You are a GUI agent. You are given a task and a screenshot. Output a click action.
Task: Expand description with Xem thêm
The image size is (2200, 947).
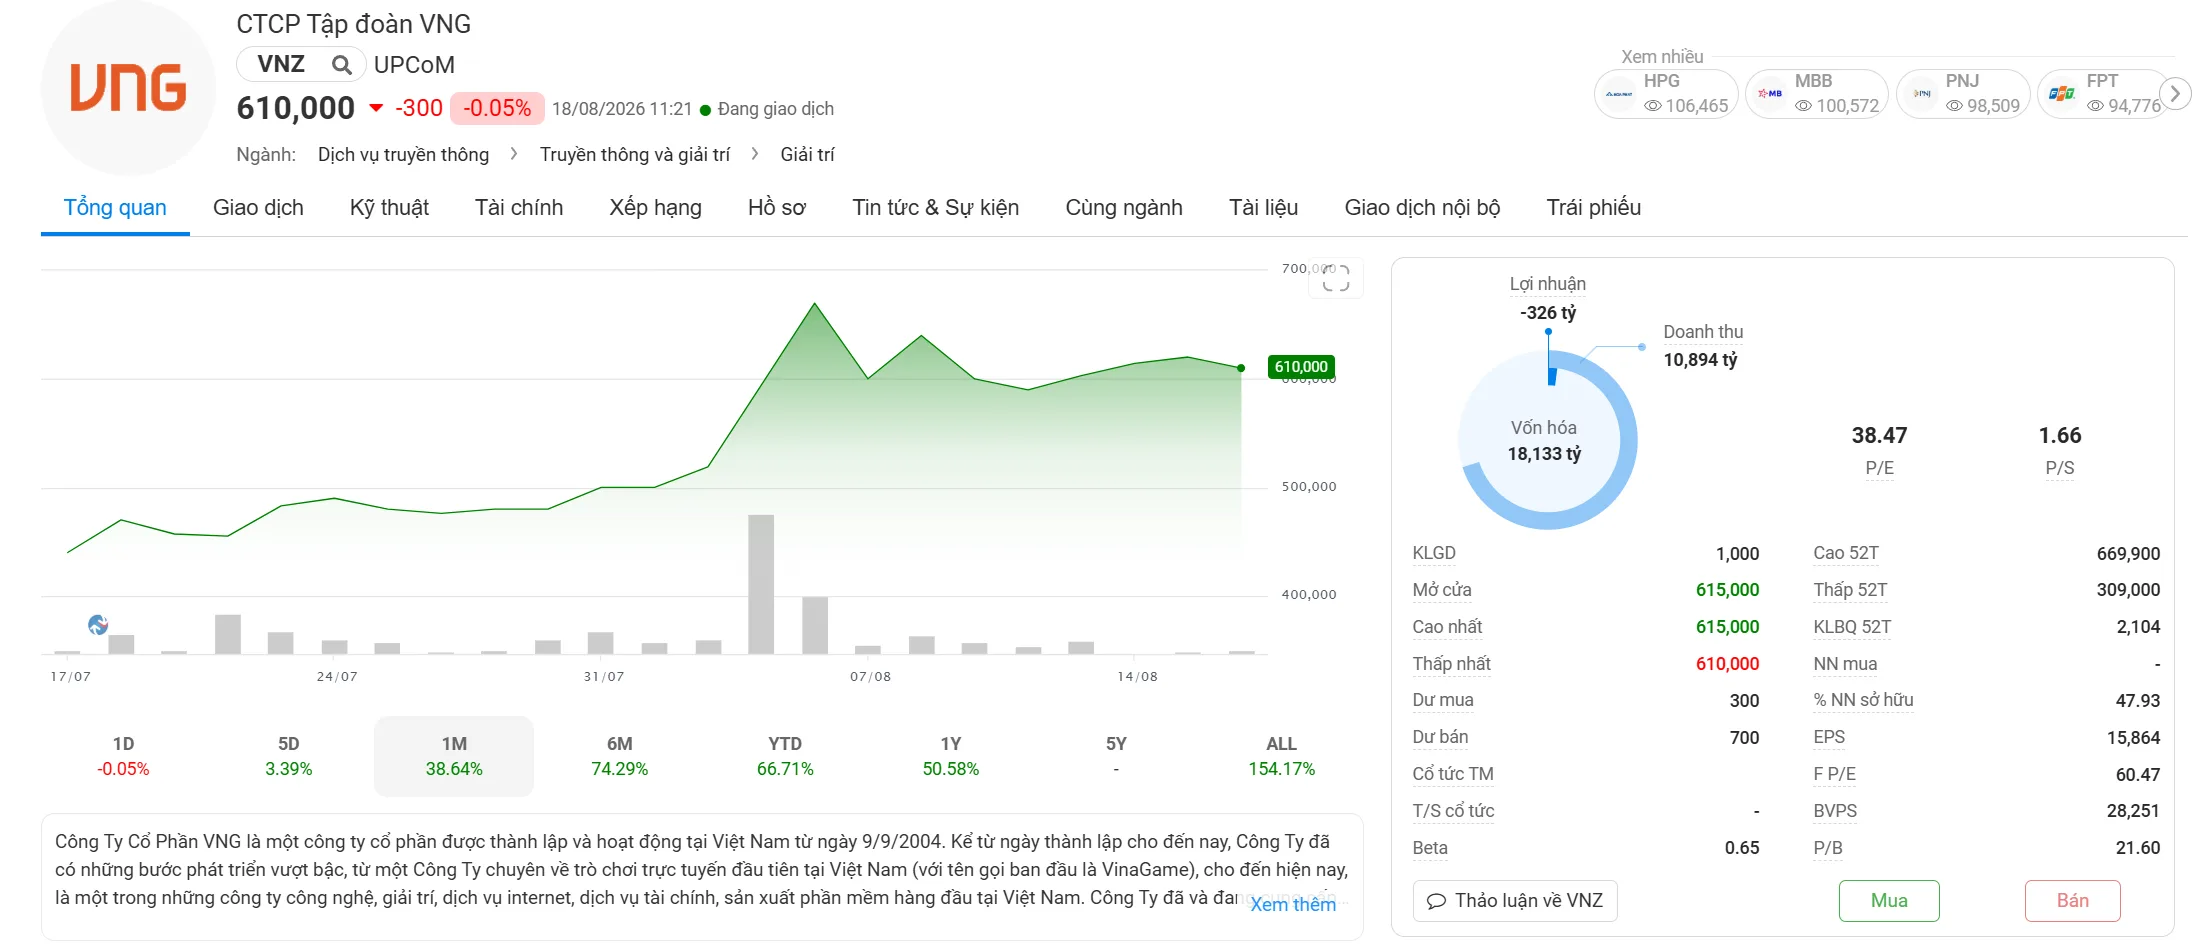1293,904
